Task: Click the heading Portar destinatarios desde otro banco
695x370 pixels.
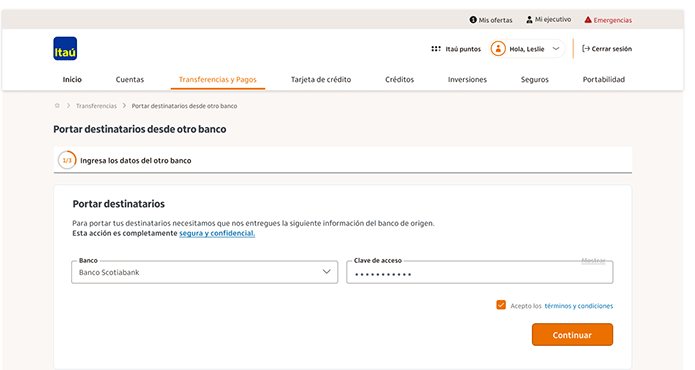Action: coord(140,129)
